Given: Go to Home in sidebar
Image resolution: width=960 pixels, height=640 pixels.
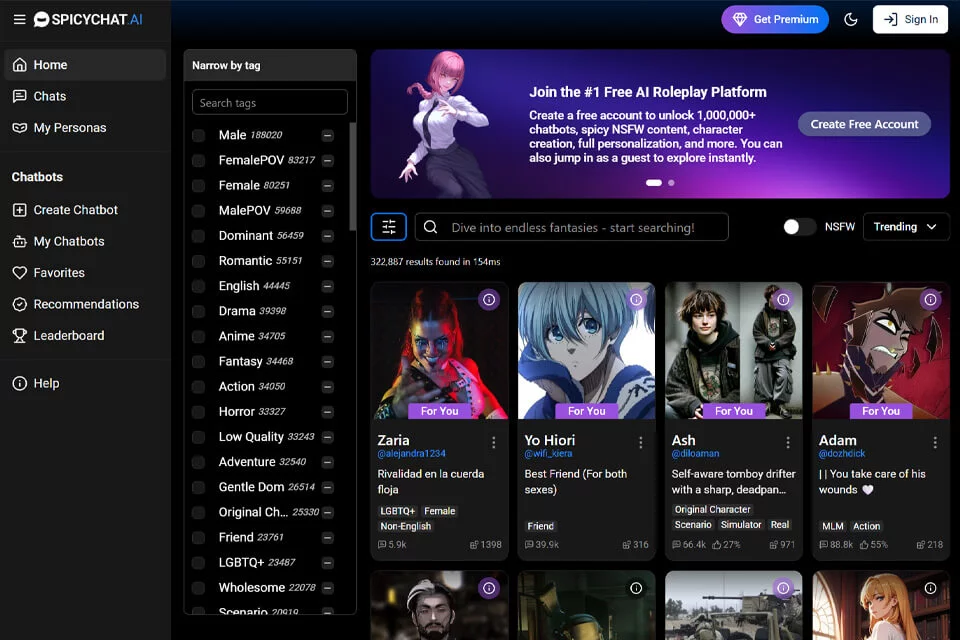Looking at the screenshot, I should [x=85, y=65].
